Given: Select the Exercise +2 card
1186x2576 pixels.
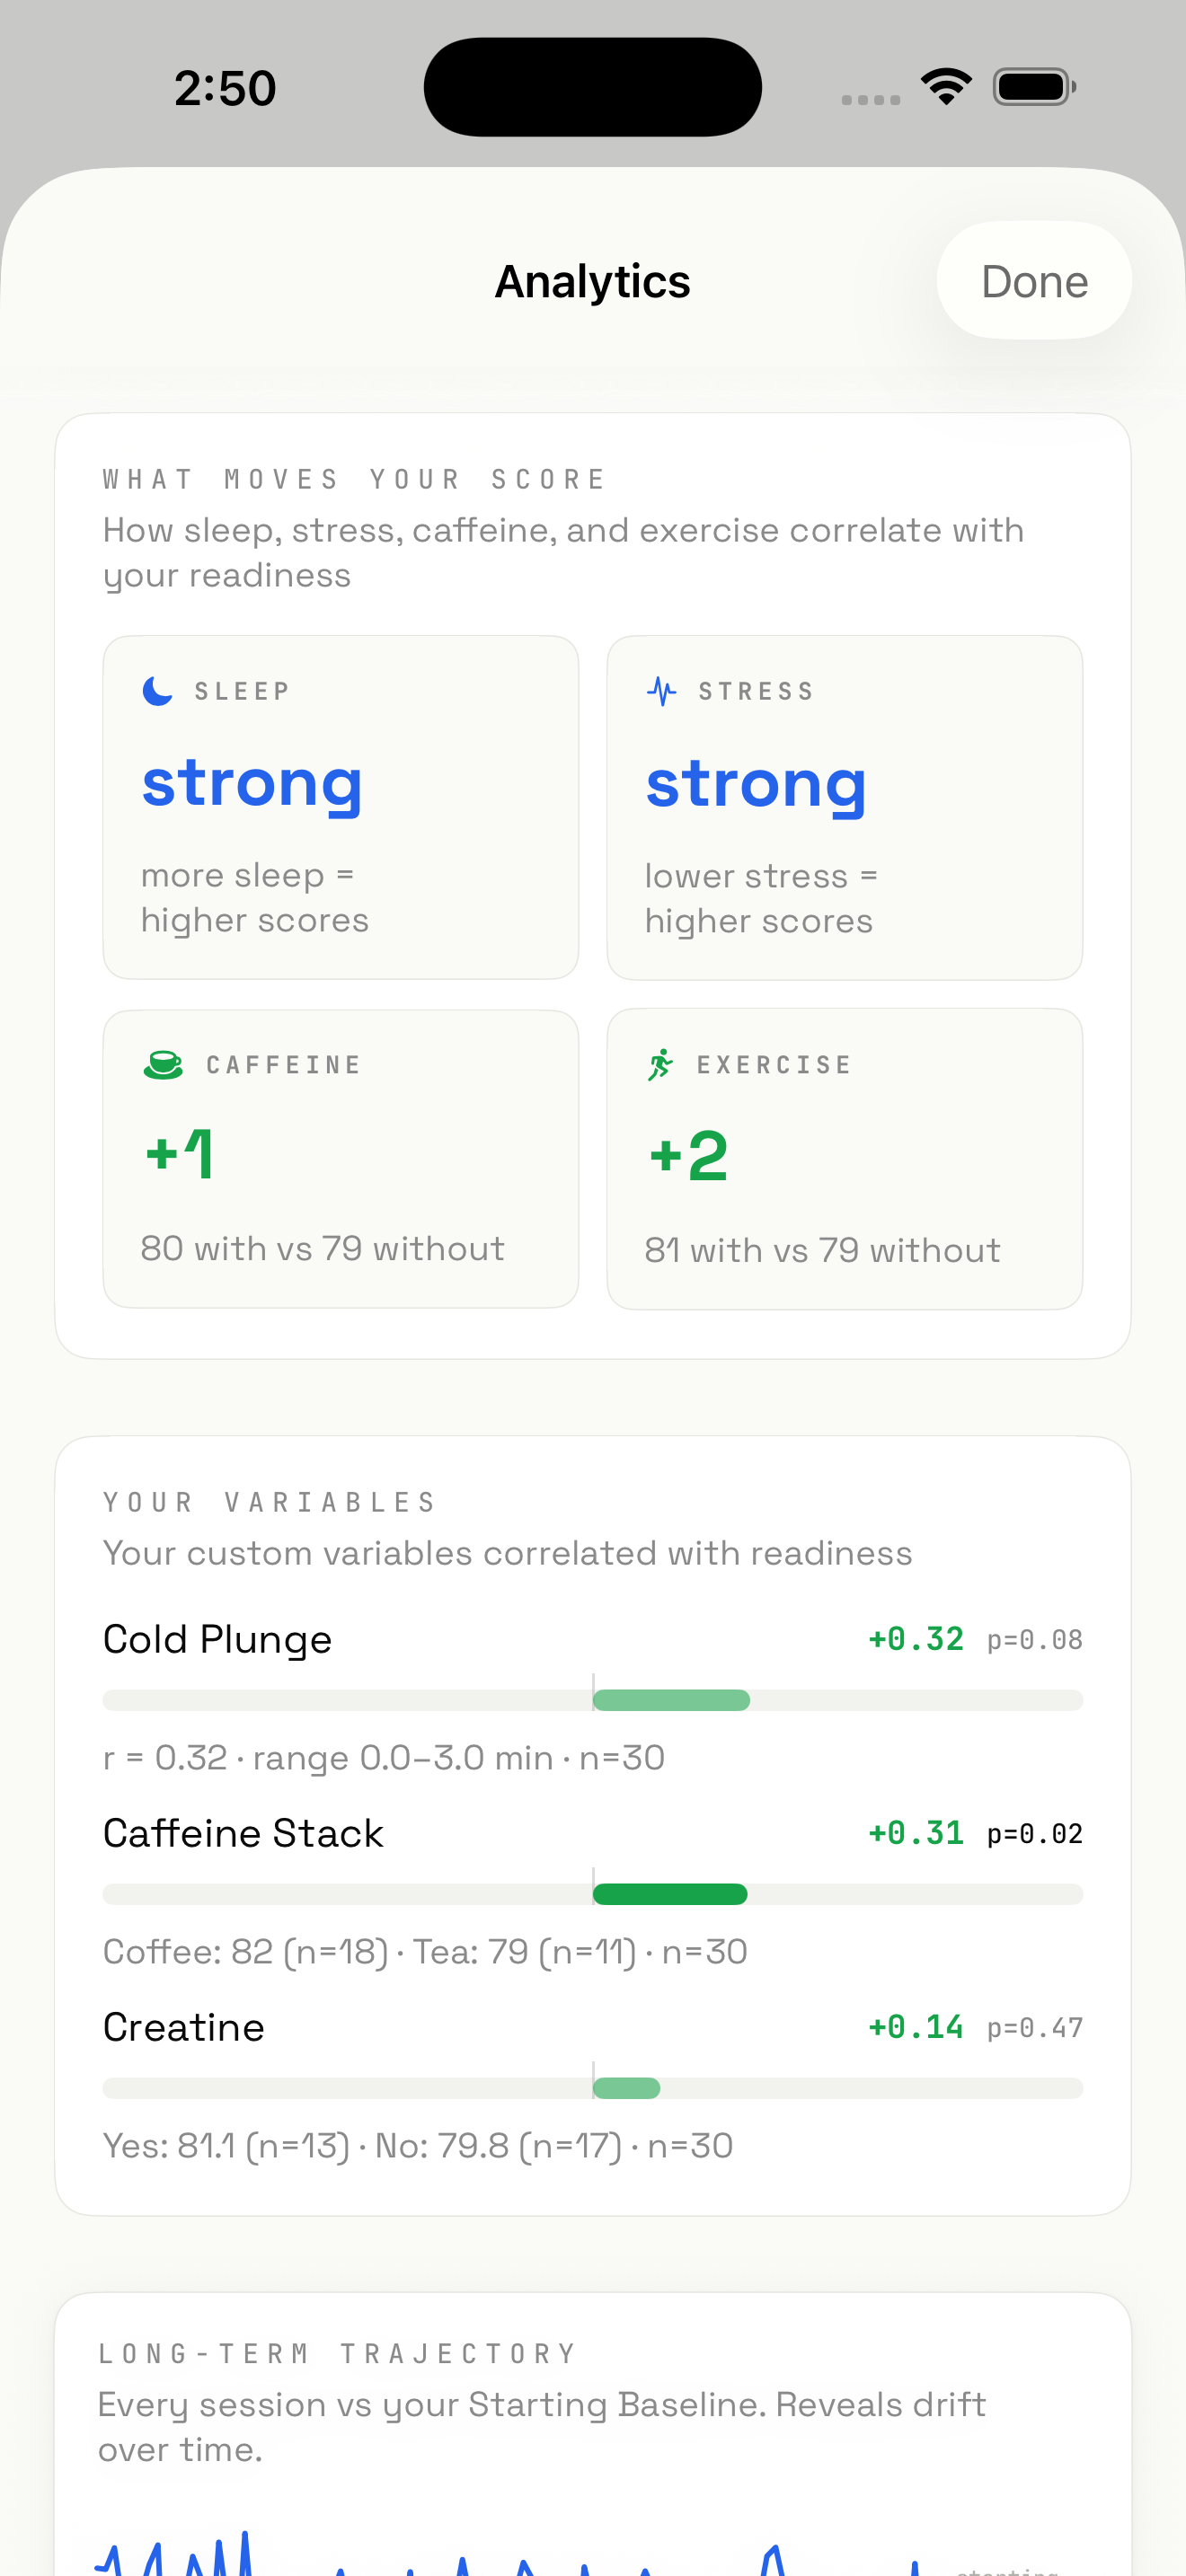Looking at the screenshot, I should coord(844,1158).
